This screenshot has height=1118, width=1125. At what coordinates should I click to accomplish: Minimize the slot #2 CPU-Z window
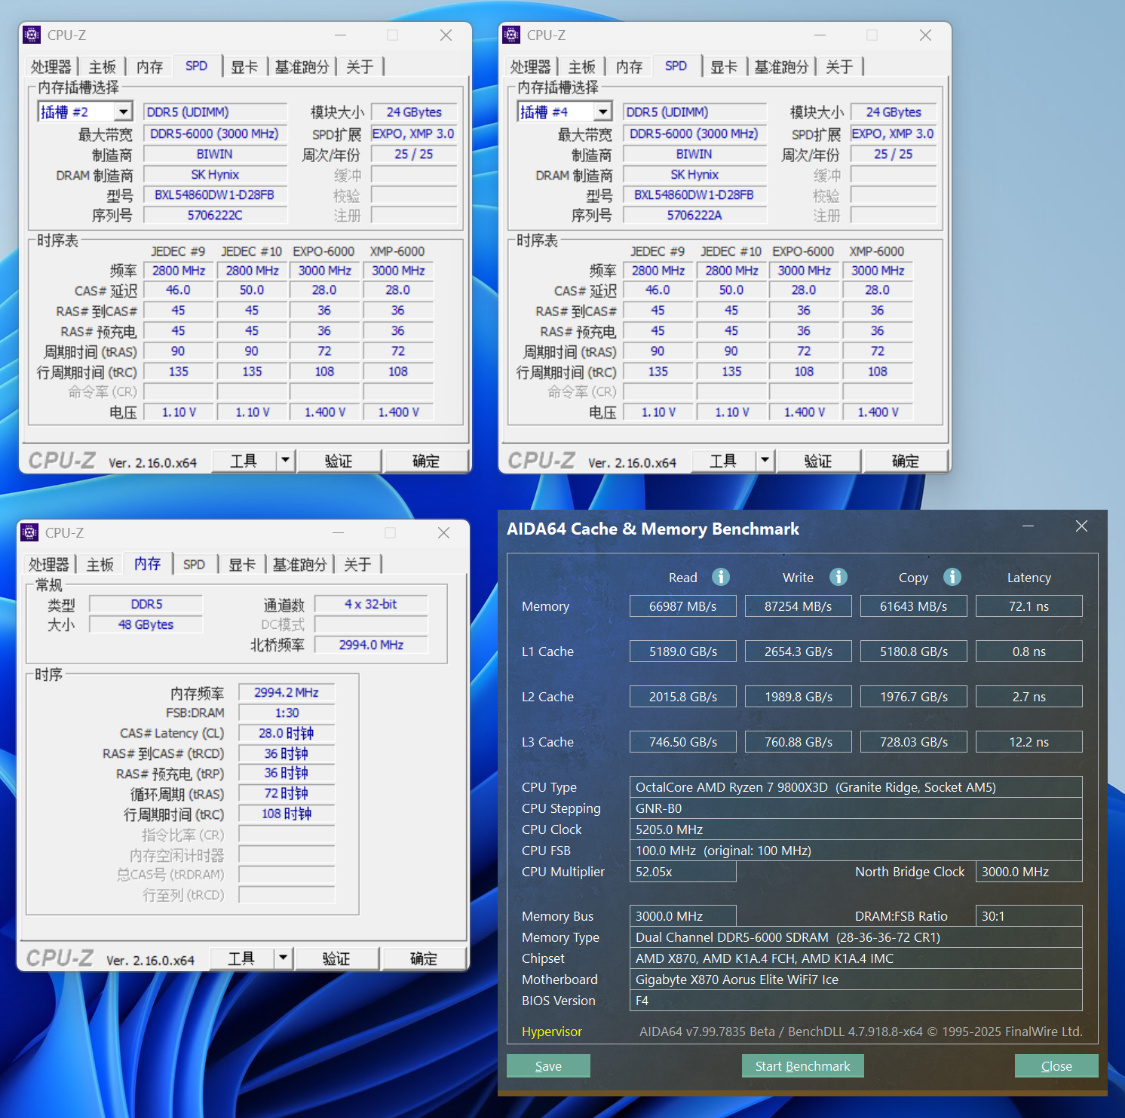pos(340,35)
